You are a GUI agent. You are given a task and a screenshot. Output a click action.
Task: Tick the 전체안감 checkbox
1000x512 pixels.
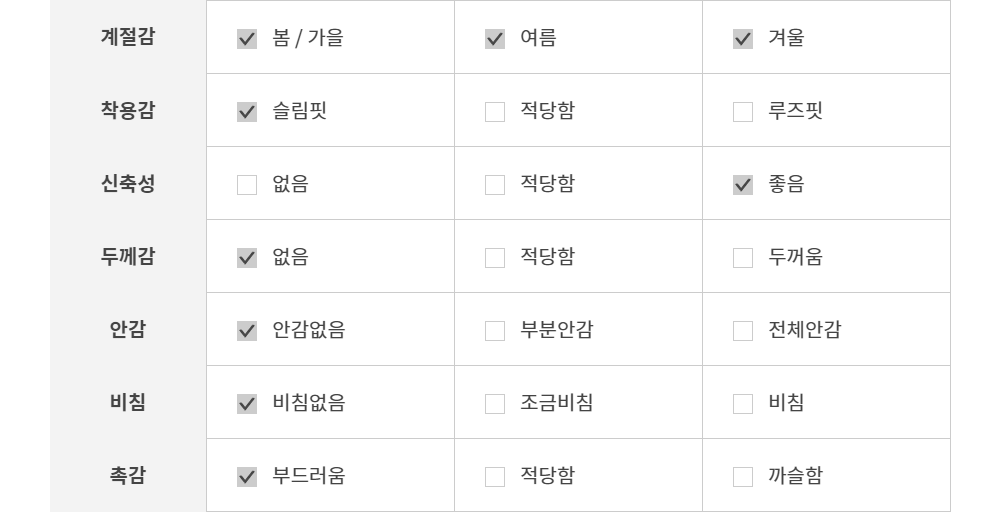[743, 331]
